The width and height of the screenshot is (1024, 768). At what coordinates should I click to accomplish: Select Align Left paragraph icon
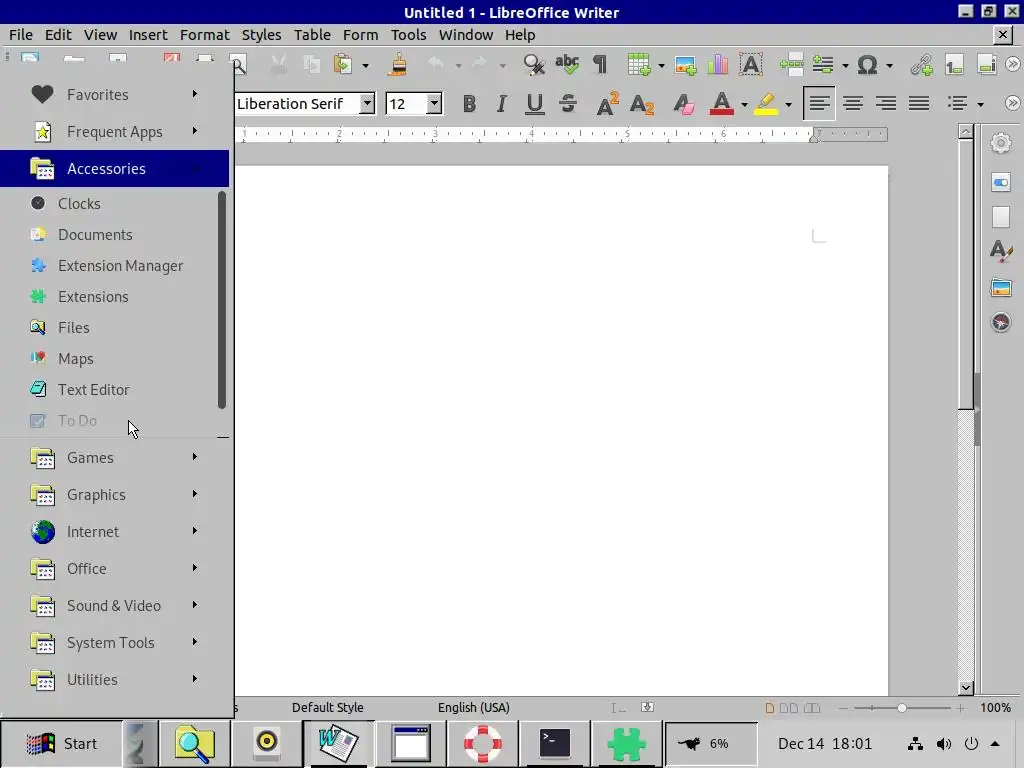point(819,103)
